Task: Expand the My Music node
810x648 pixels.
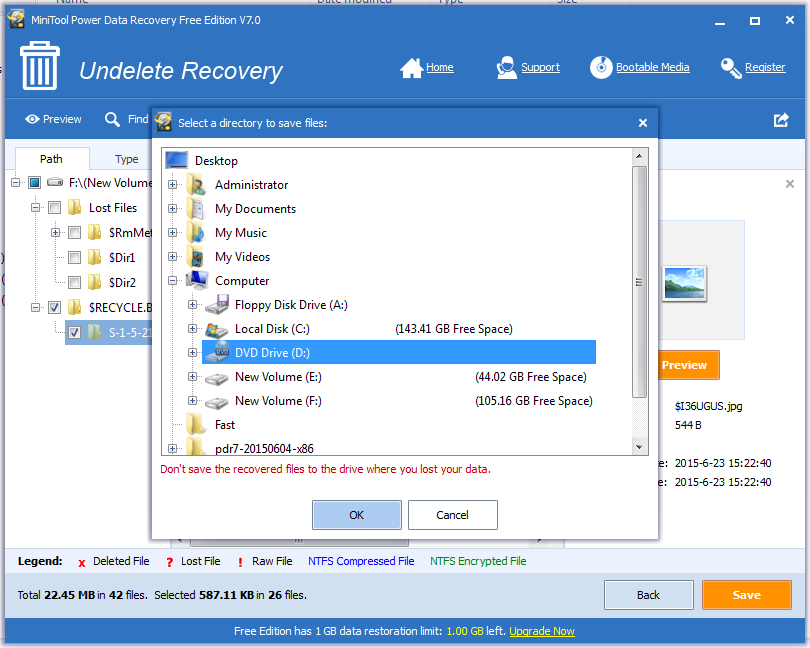Action: point(173,233)
